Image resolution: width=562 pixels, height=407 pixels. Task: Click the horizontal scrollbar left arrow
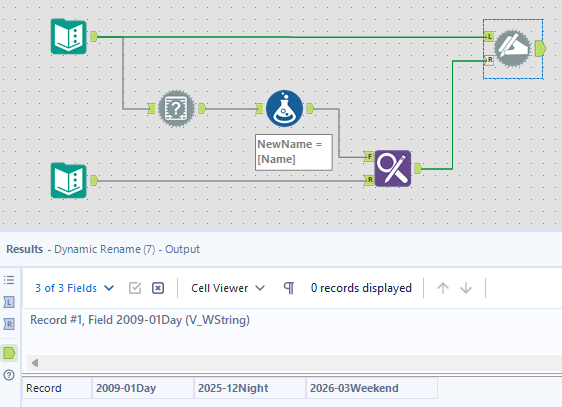(35, 363)
